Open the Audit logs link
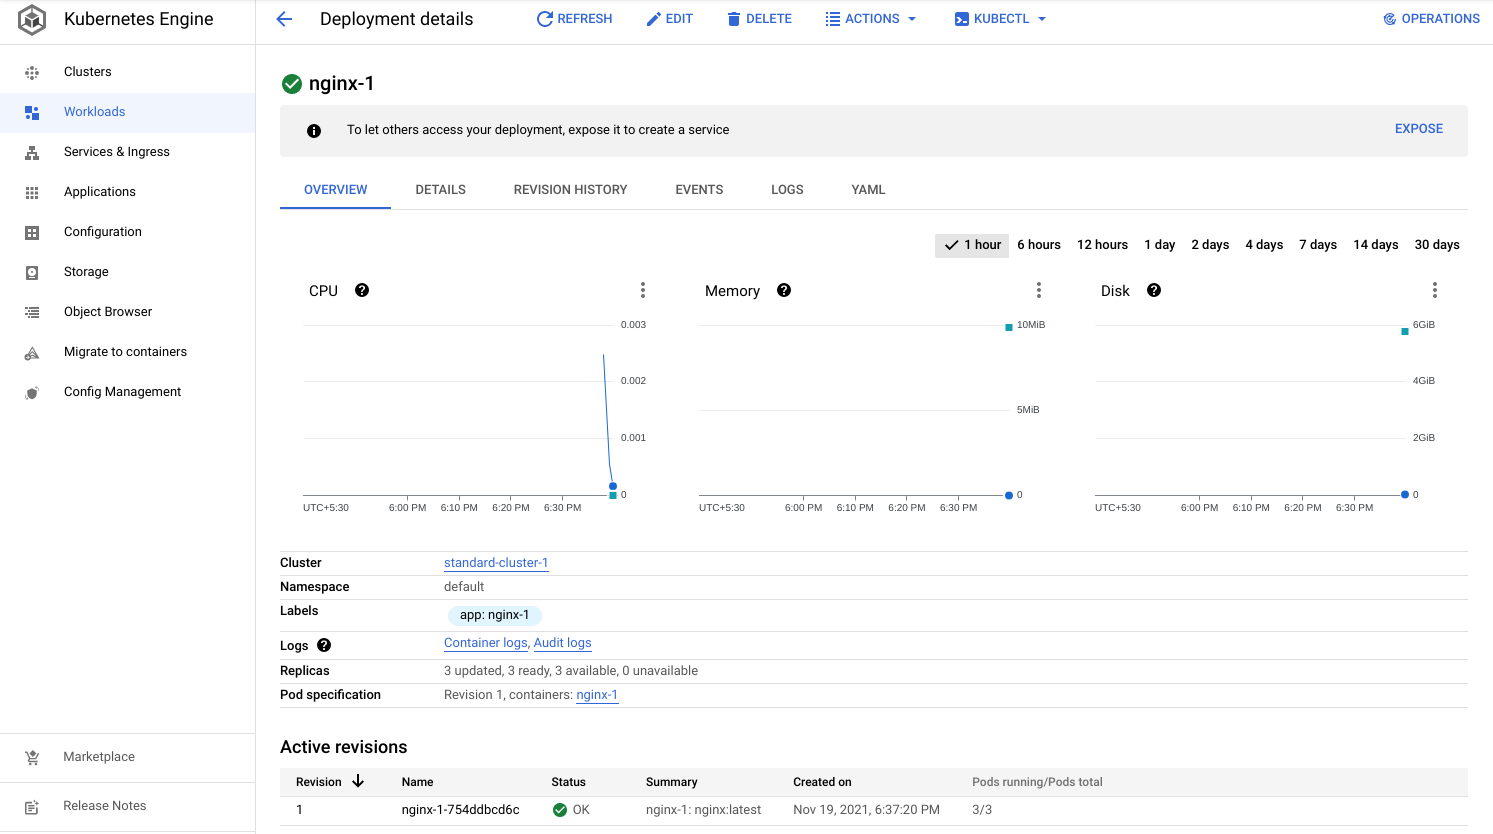 click(562, 643)
